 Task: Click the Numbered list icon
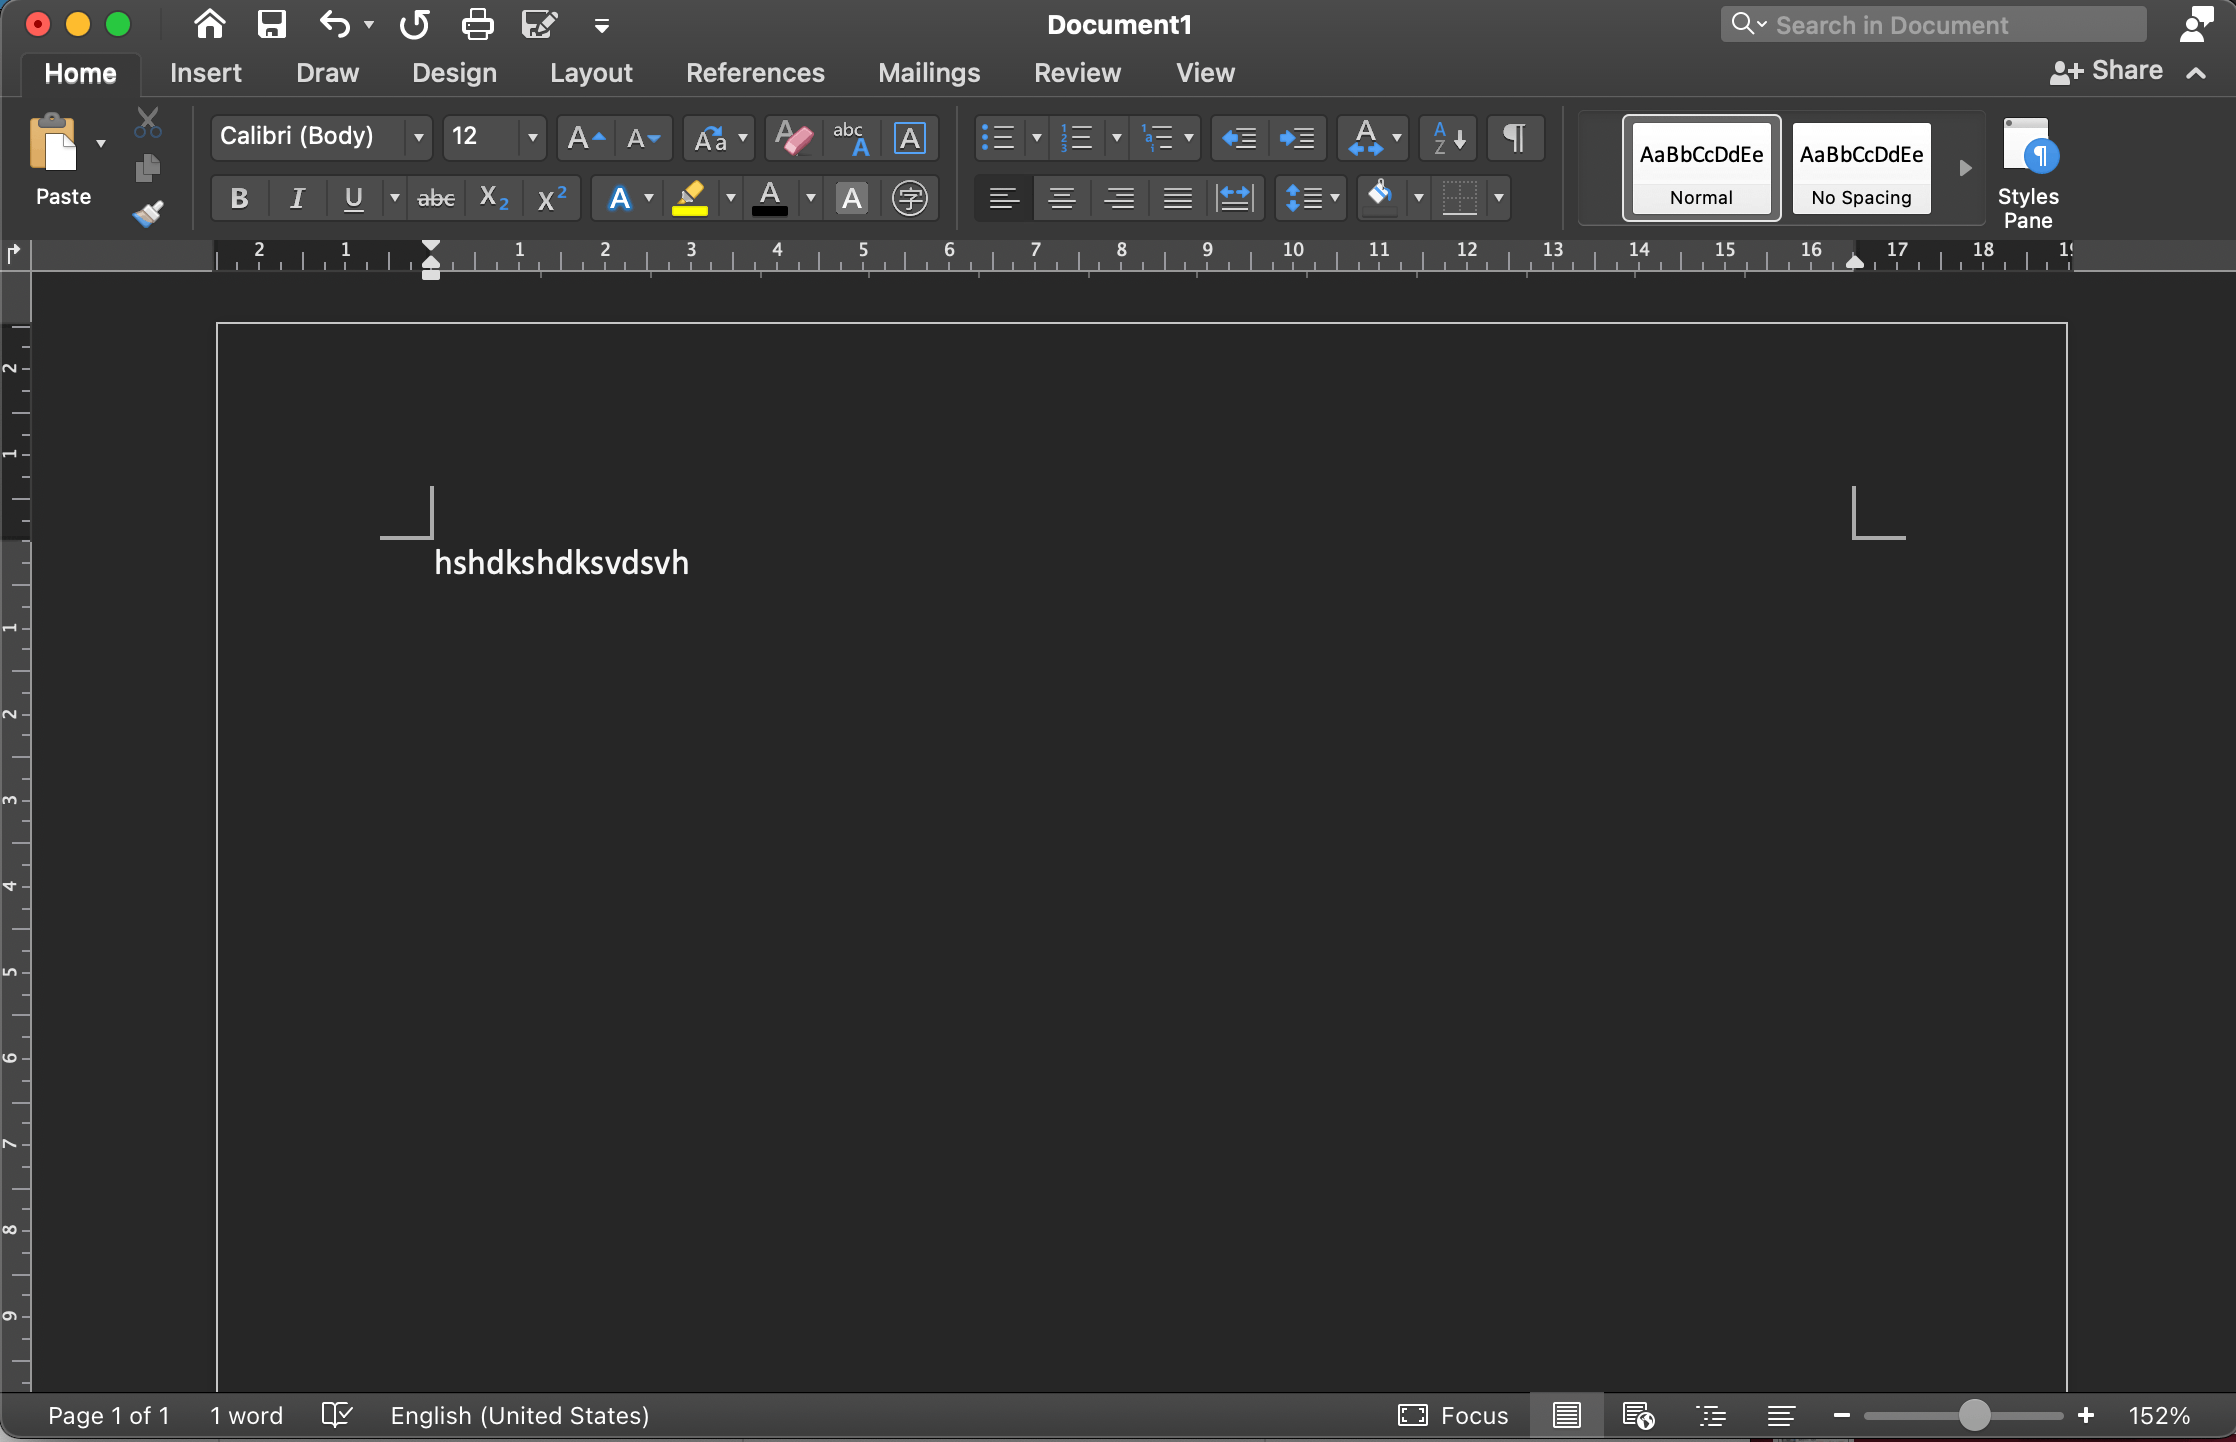[x=1077, y=137]
